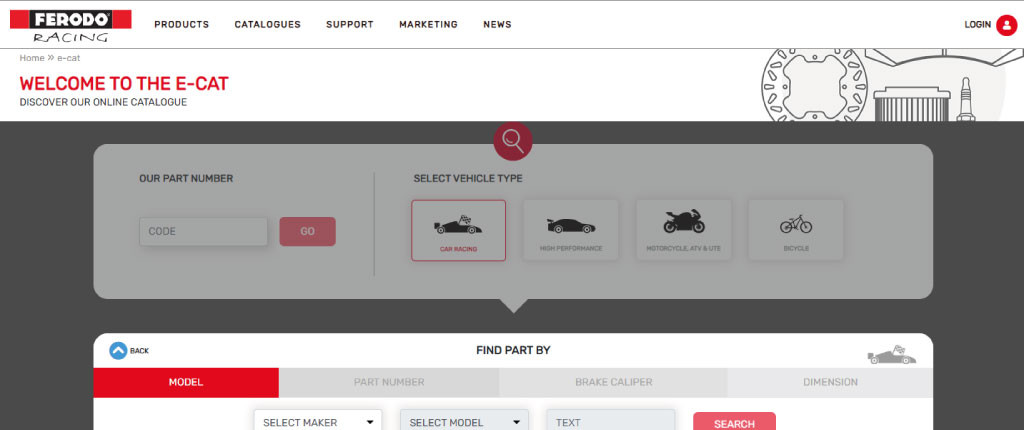This screenshot has width=1024, height=430.
Task: Click the Login text link
Action: (x=978, y=25)
